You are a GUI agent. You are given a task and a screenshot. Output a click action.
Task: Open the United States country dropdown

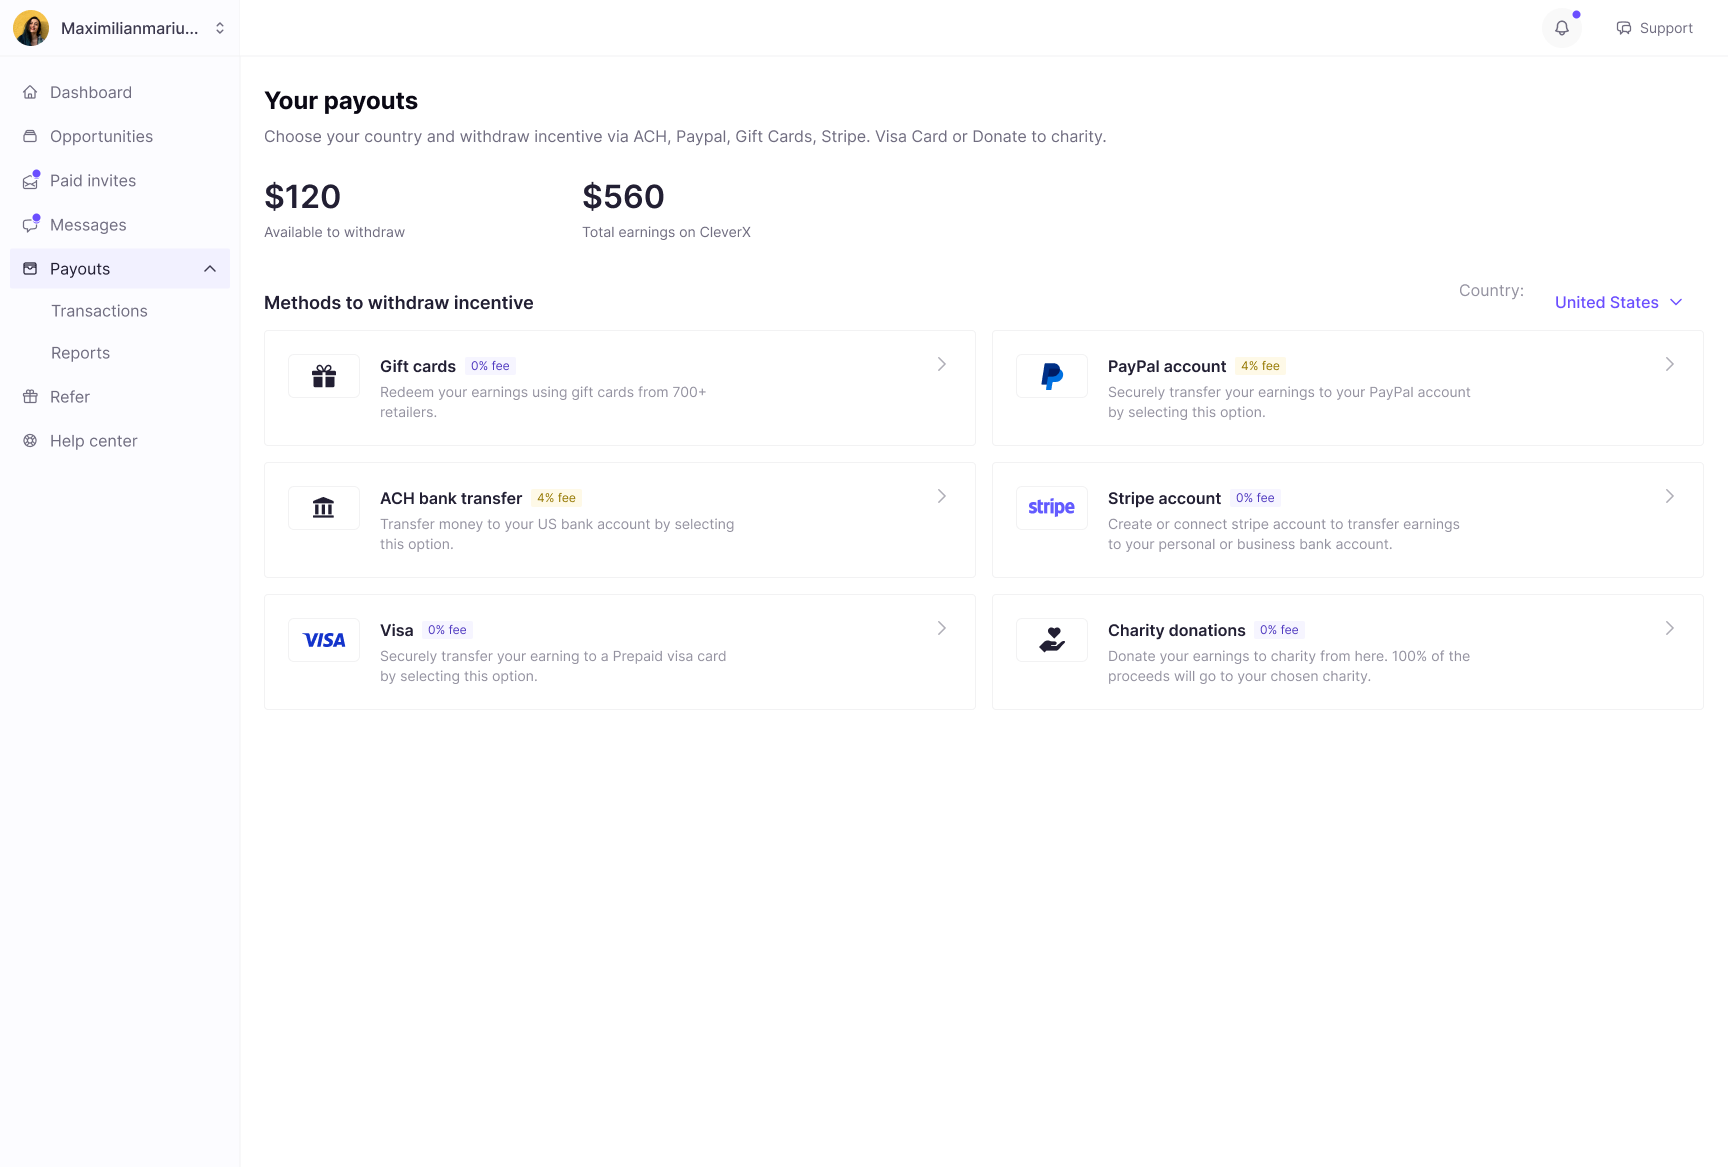[1618, 302]
